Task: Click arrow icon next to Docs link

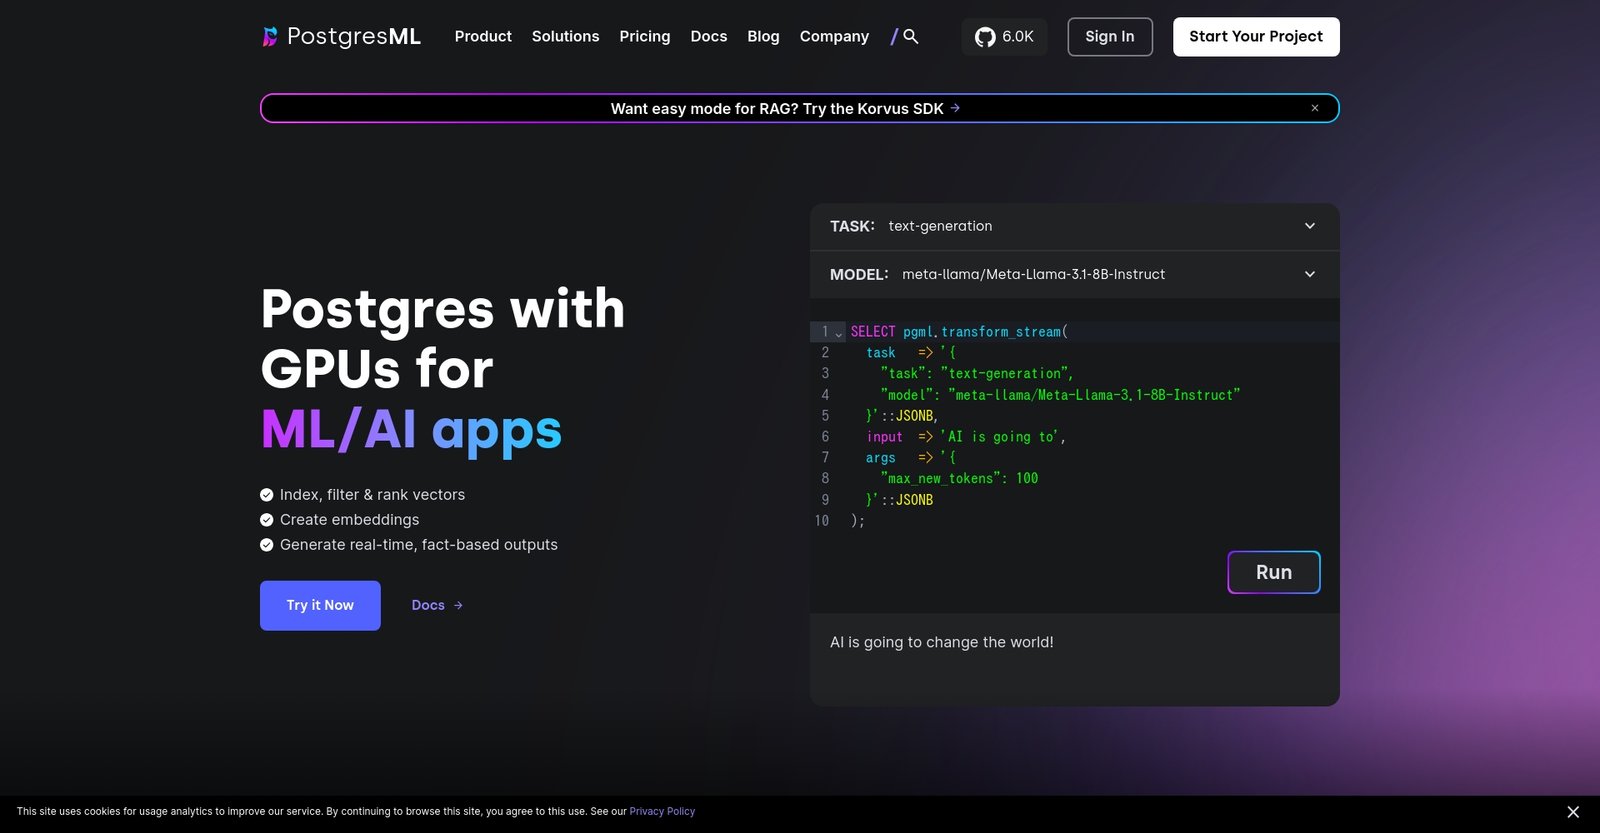Action: (x=458, y=605)
